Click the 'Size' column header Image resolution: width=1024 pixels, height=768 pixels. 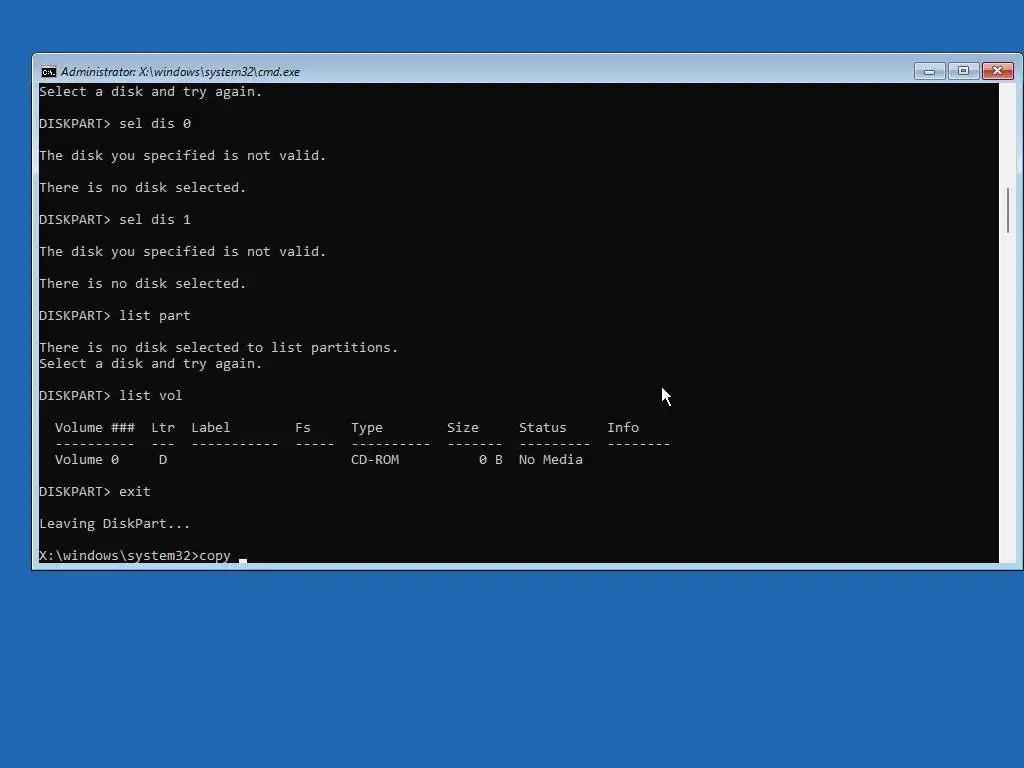pyautogui.click(x=463, y=428)
